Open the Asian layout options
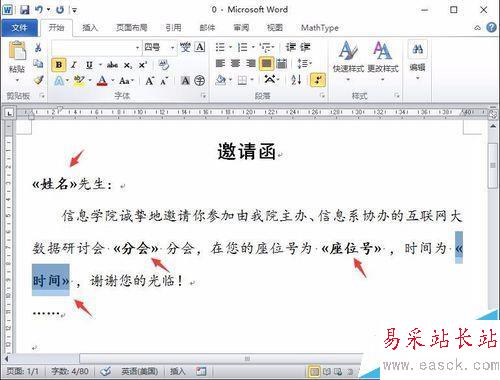The width and height of the screenshot is (500, 380). point(271,80)
